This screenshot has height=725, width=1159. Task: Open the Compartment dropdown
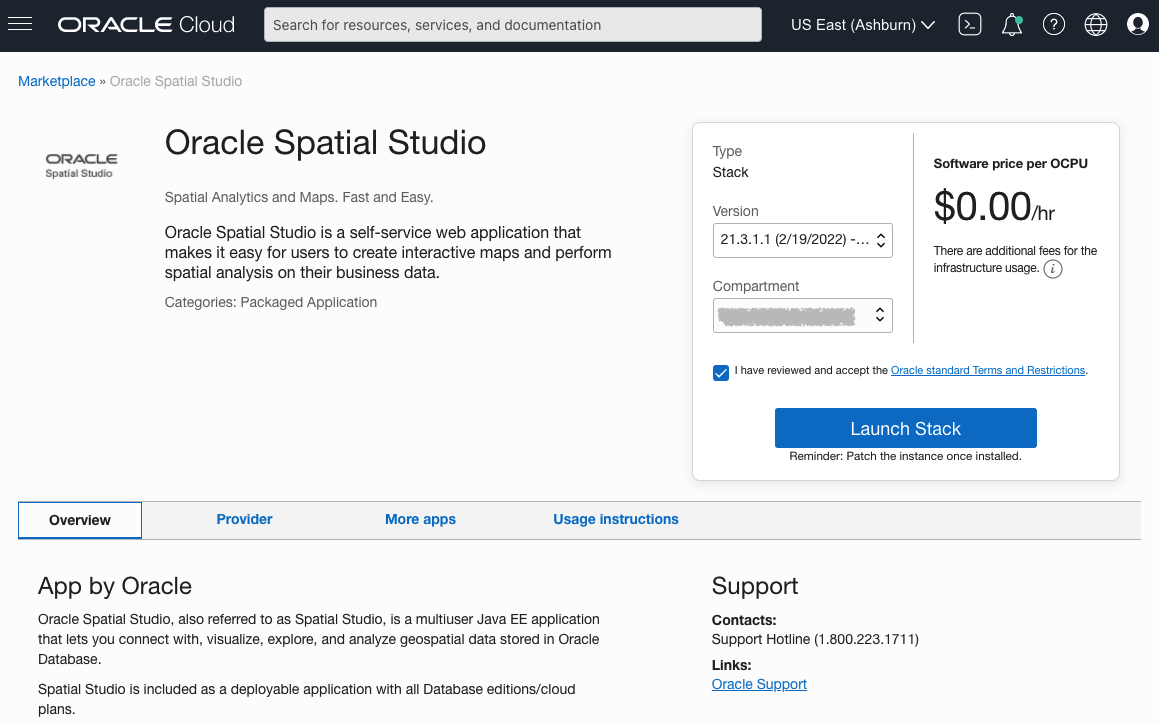802,315
